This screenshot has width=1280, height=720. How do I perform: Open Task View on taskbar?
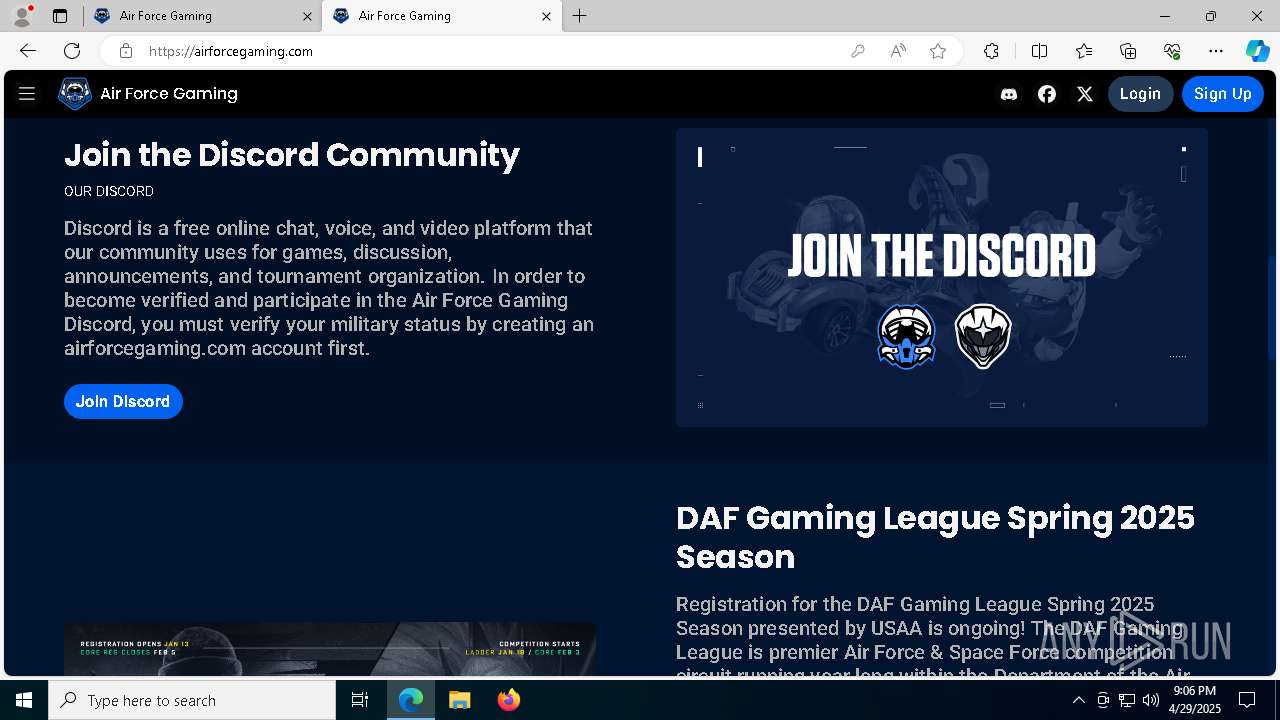pos(360,700)
